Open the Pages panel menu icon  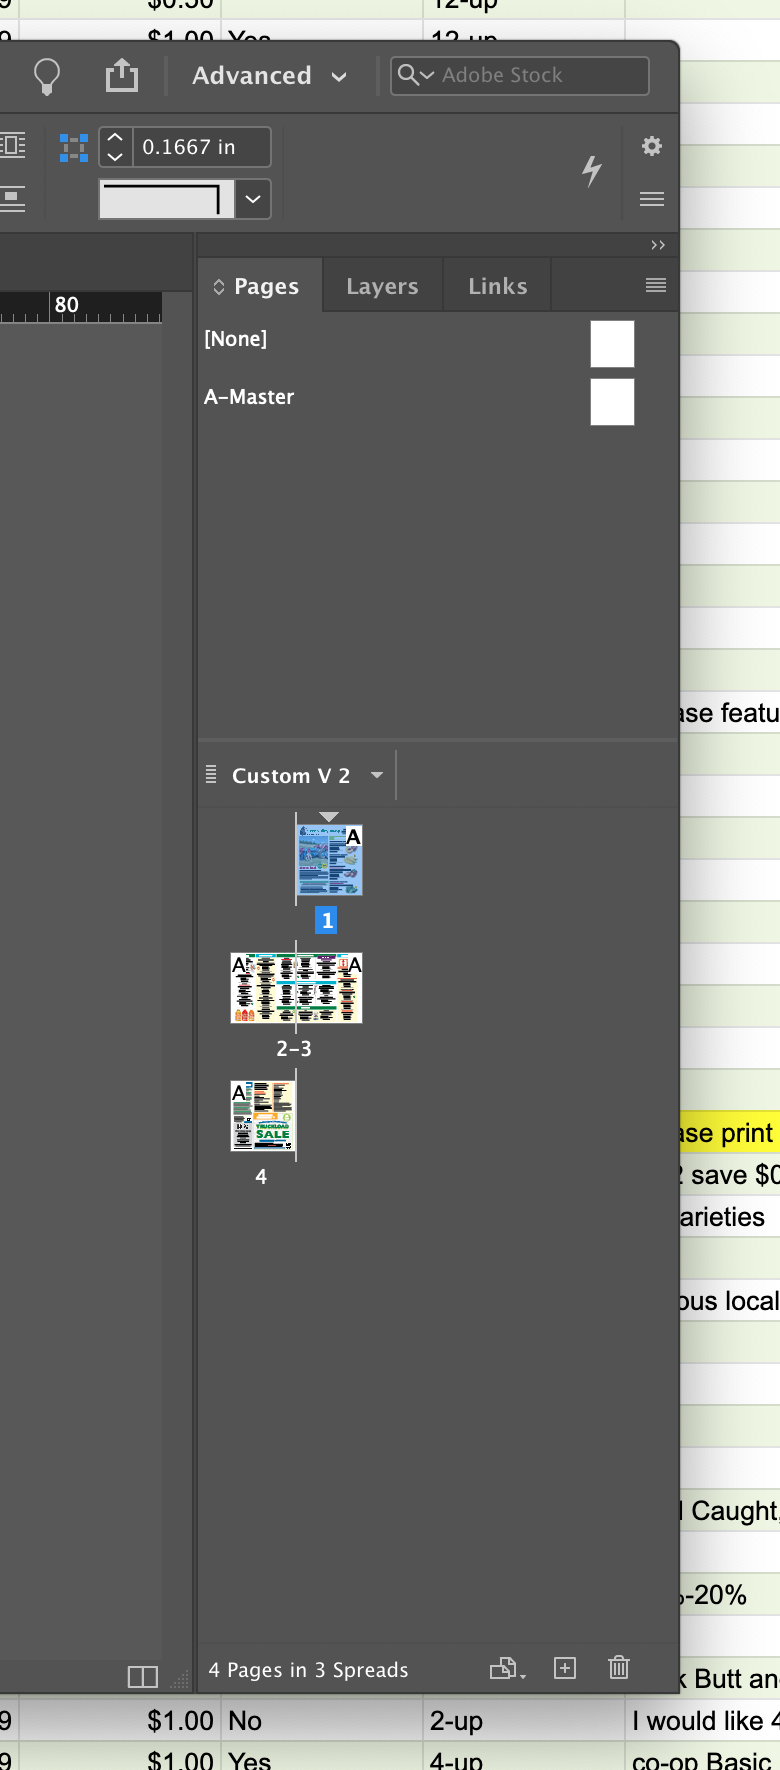click(655, 285)
